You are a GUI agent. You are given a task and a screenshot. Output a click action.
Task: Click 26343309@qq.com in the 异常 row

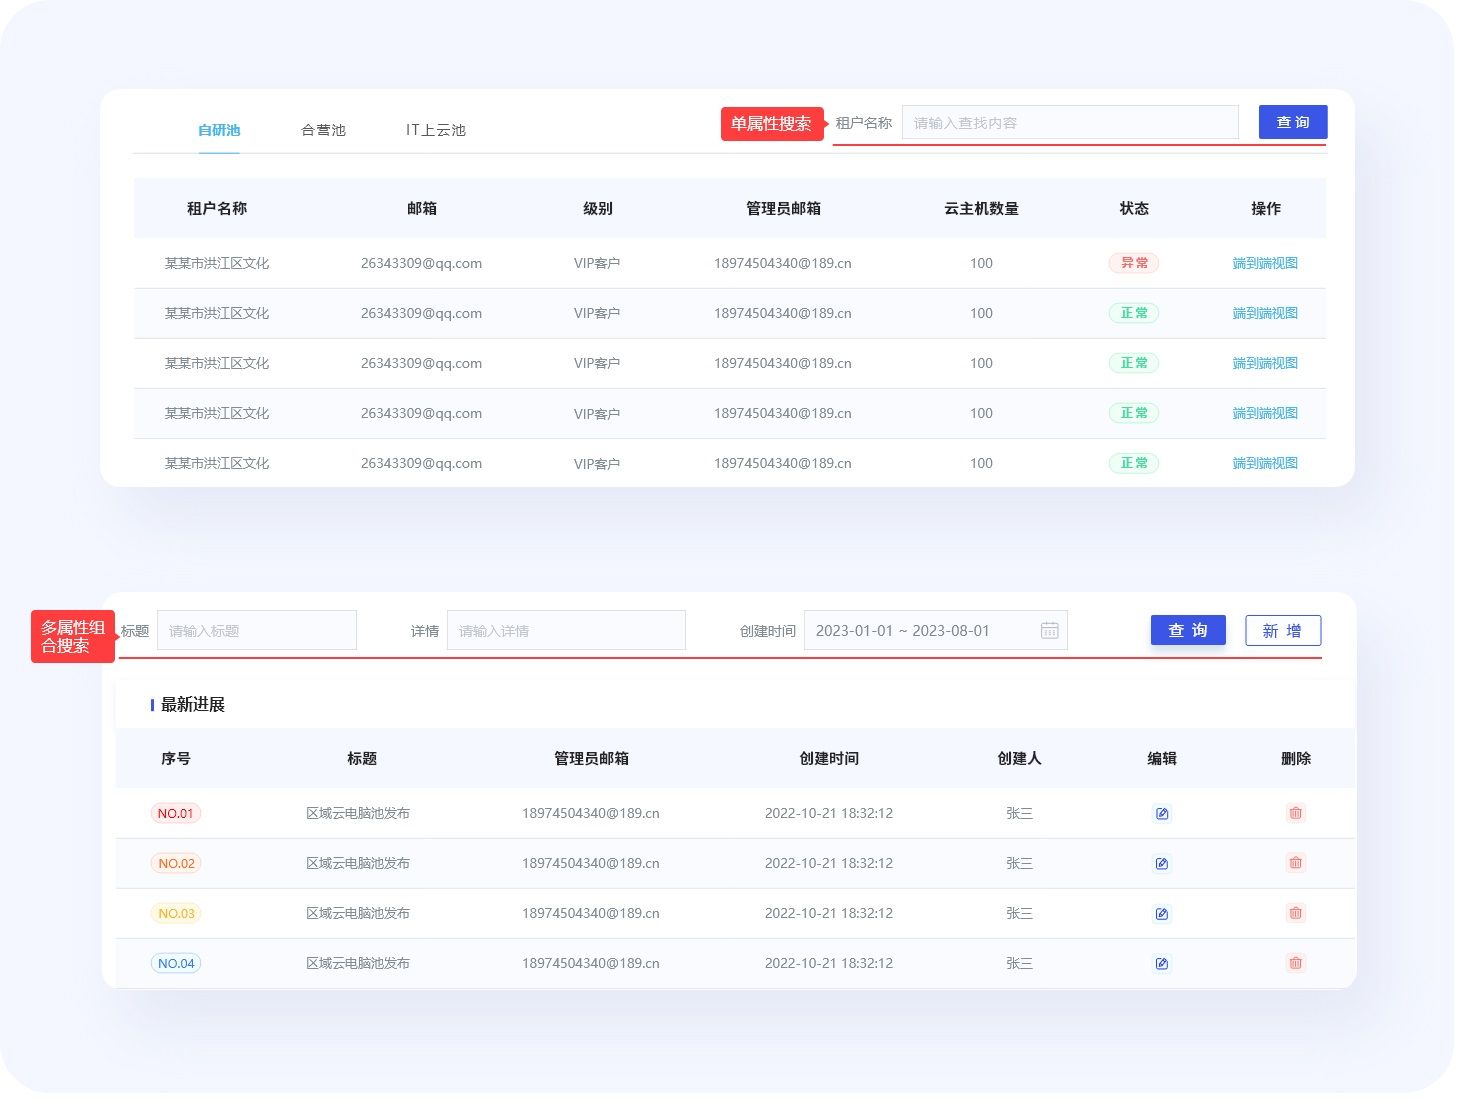[421, 263]
